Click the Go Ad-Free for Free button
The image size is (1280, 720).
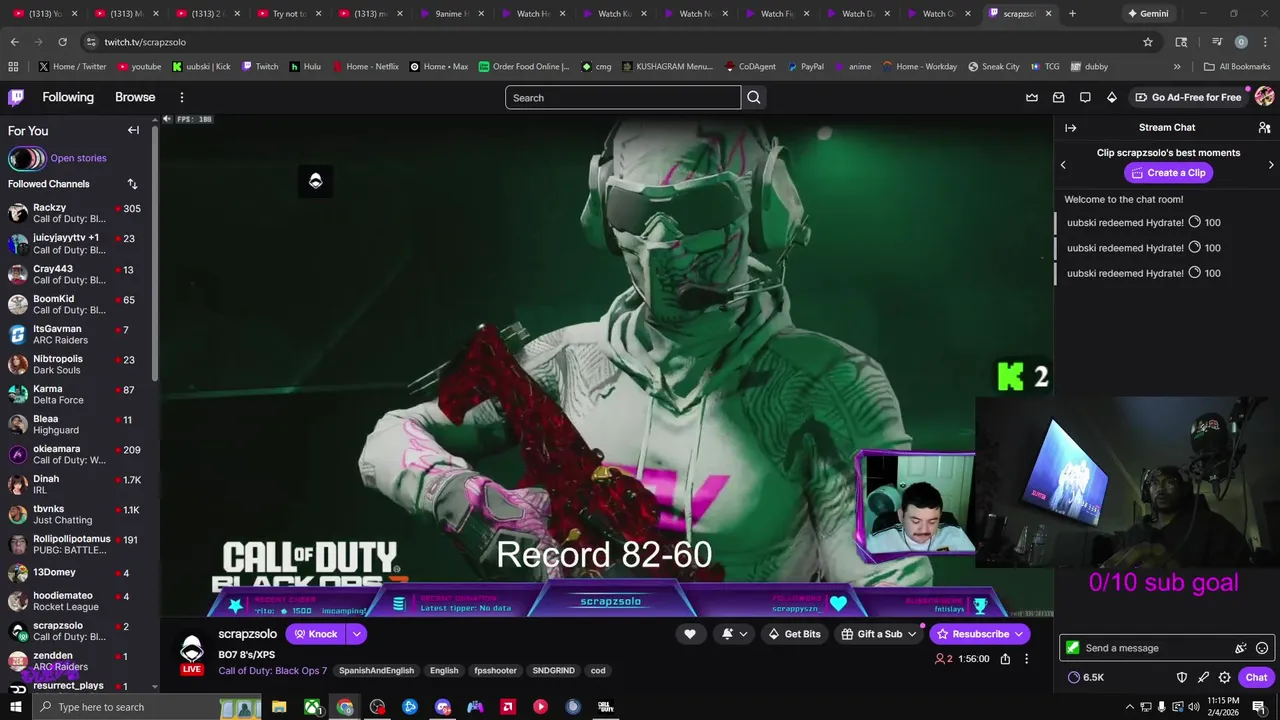click(1188, 97)
